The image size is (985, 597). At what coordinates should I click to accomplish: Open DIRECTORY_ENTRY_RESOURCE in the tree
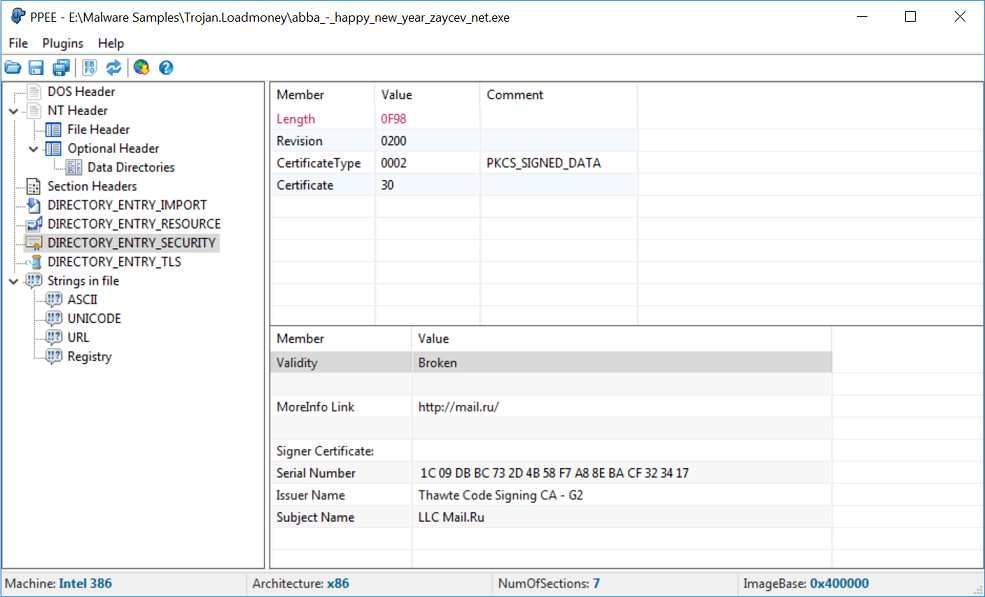134,224
